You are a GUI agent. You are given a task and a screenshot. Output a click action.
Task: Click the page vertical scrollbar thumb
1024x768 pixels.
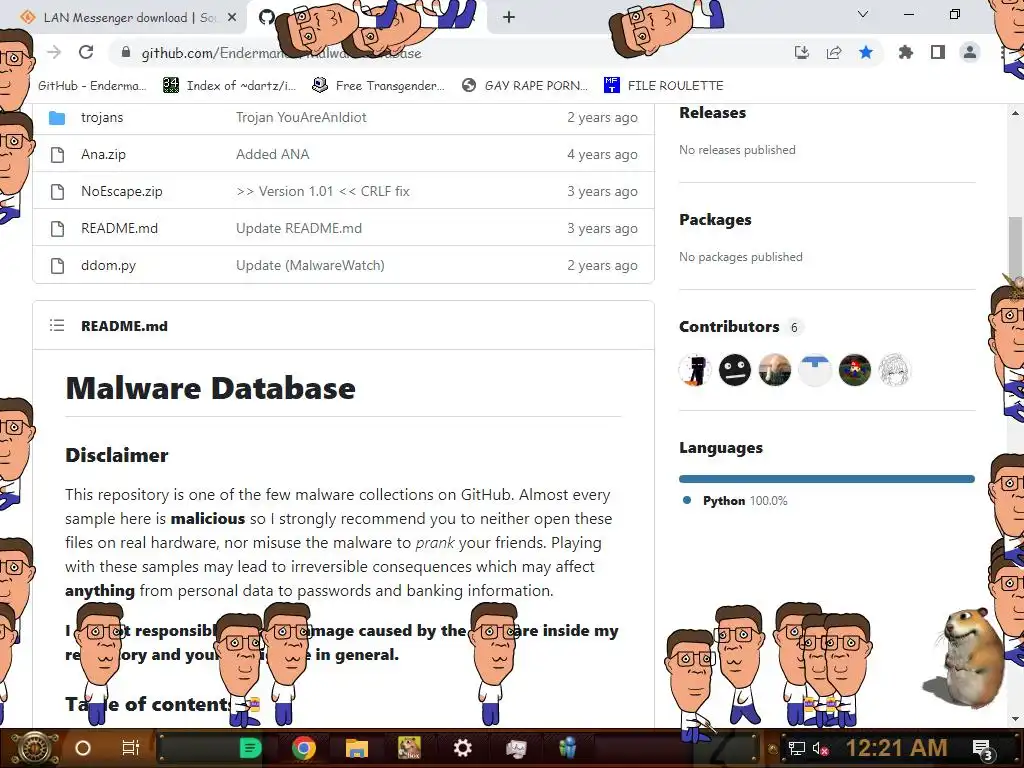point(1014,248)
